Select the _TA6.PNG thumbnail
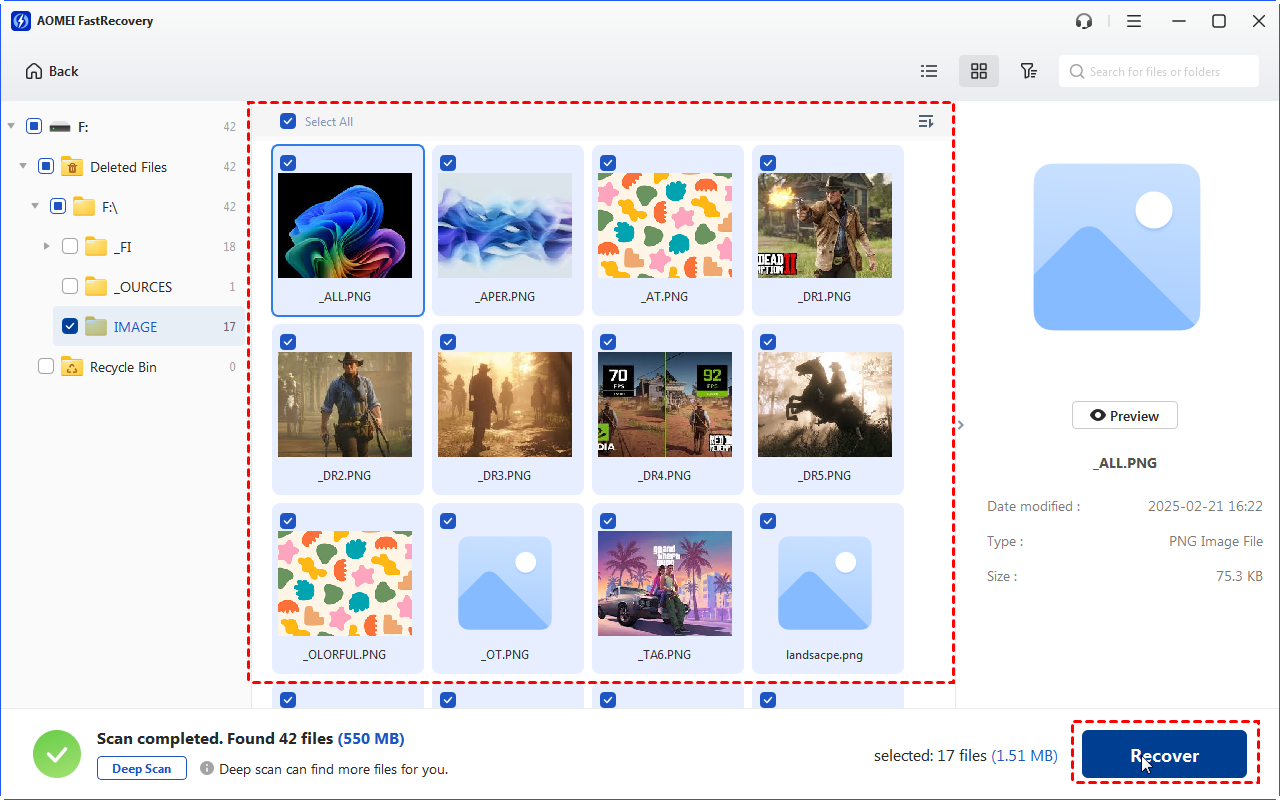The image size is (1280, 800). click(665, 583)
